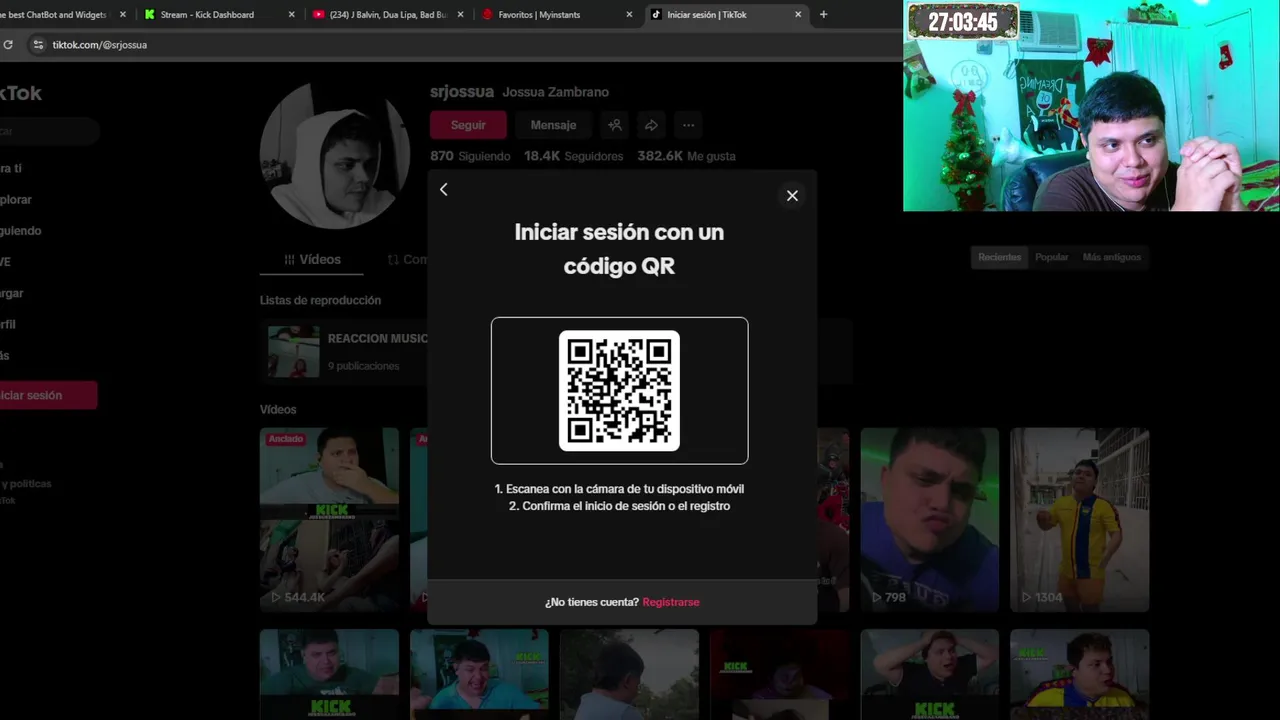Open the bottom-row Kick video with hands on head
The image size is (1280, 720).
(929, 675)
